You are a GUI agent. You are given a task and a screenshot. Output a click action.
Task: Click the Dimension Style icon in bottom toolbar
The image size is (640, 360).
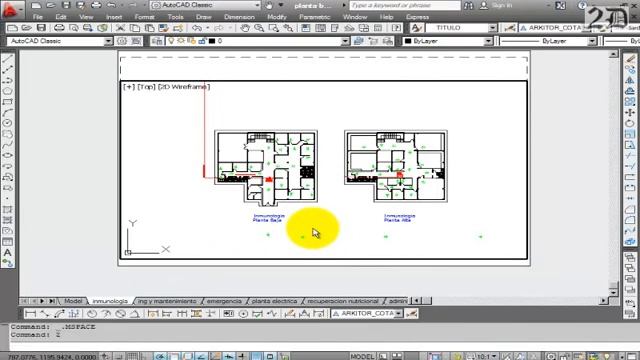pyautogui.click(x=412, y=313)
